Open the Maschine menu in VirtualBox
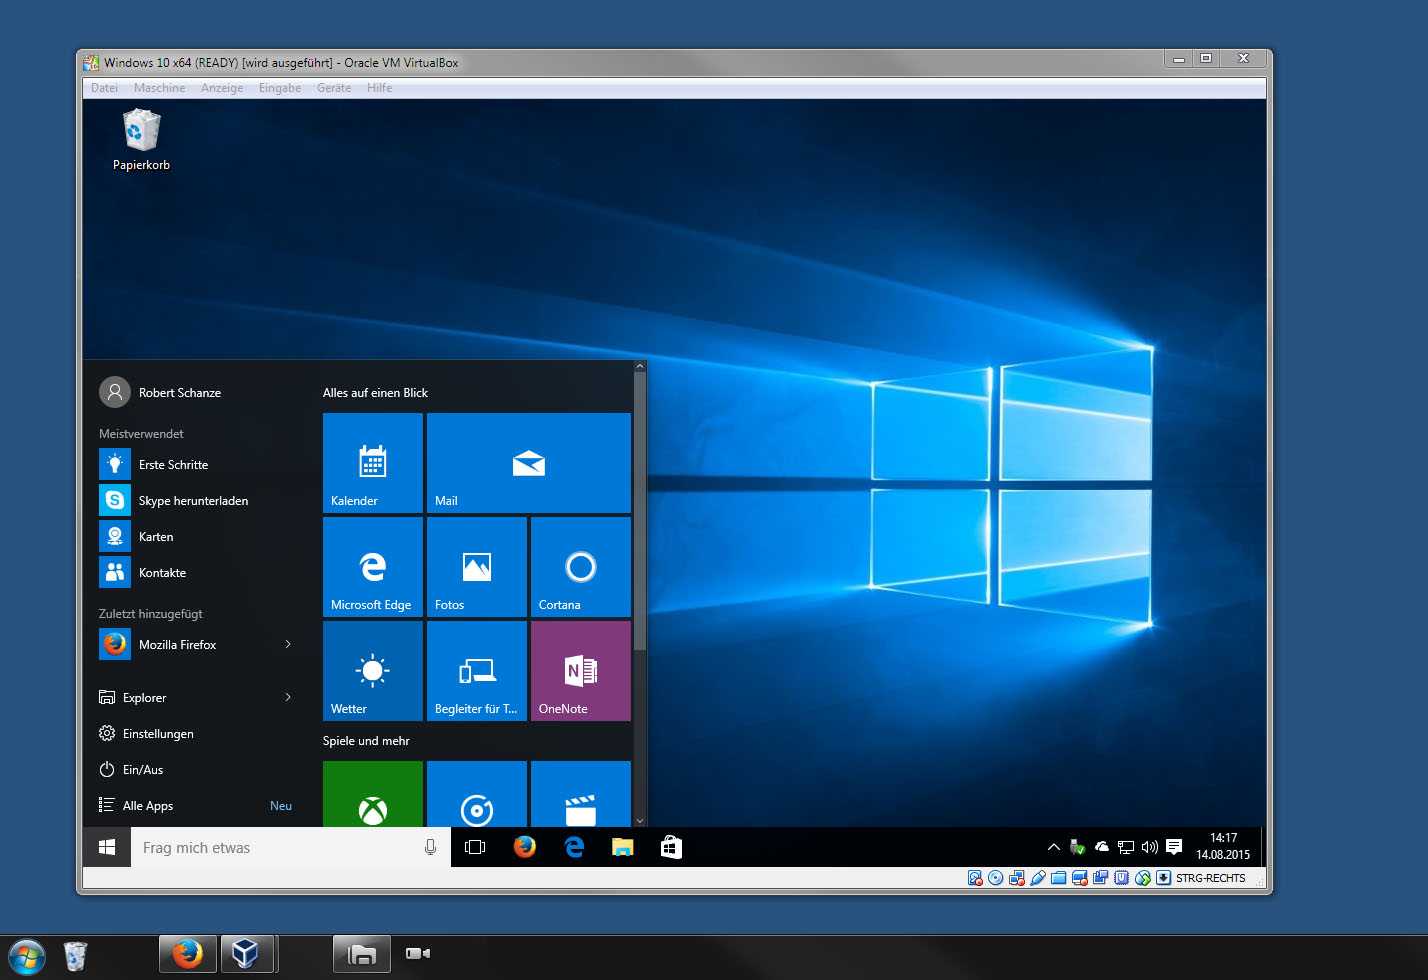Viewport: 1428px width, 980px height. pyautogui.click(x=160, y=88)
